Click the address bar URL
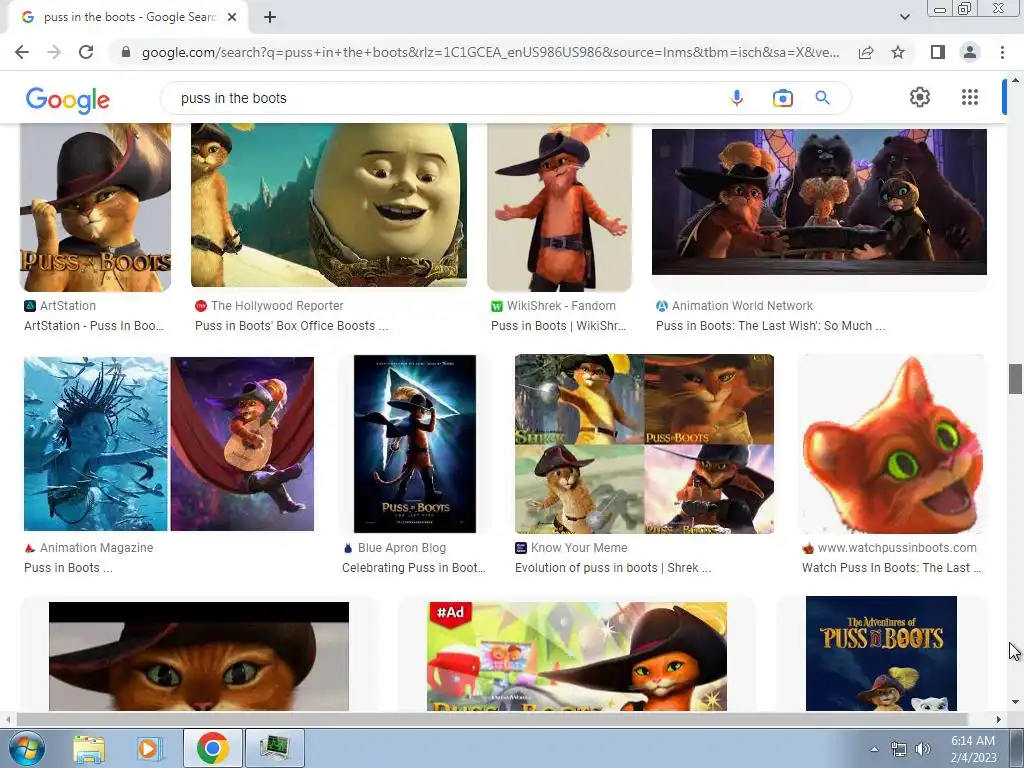The height and width of the screenshot is (768, 1024). pos(490,52)
